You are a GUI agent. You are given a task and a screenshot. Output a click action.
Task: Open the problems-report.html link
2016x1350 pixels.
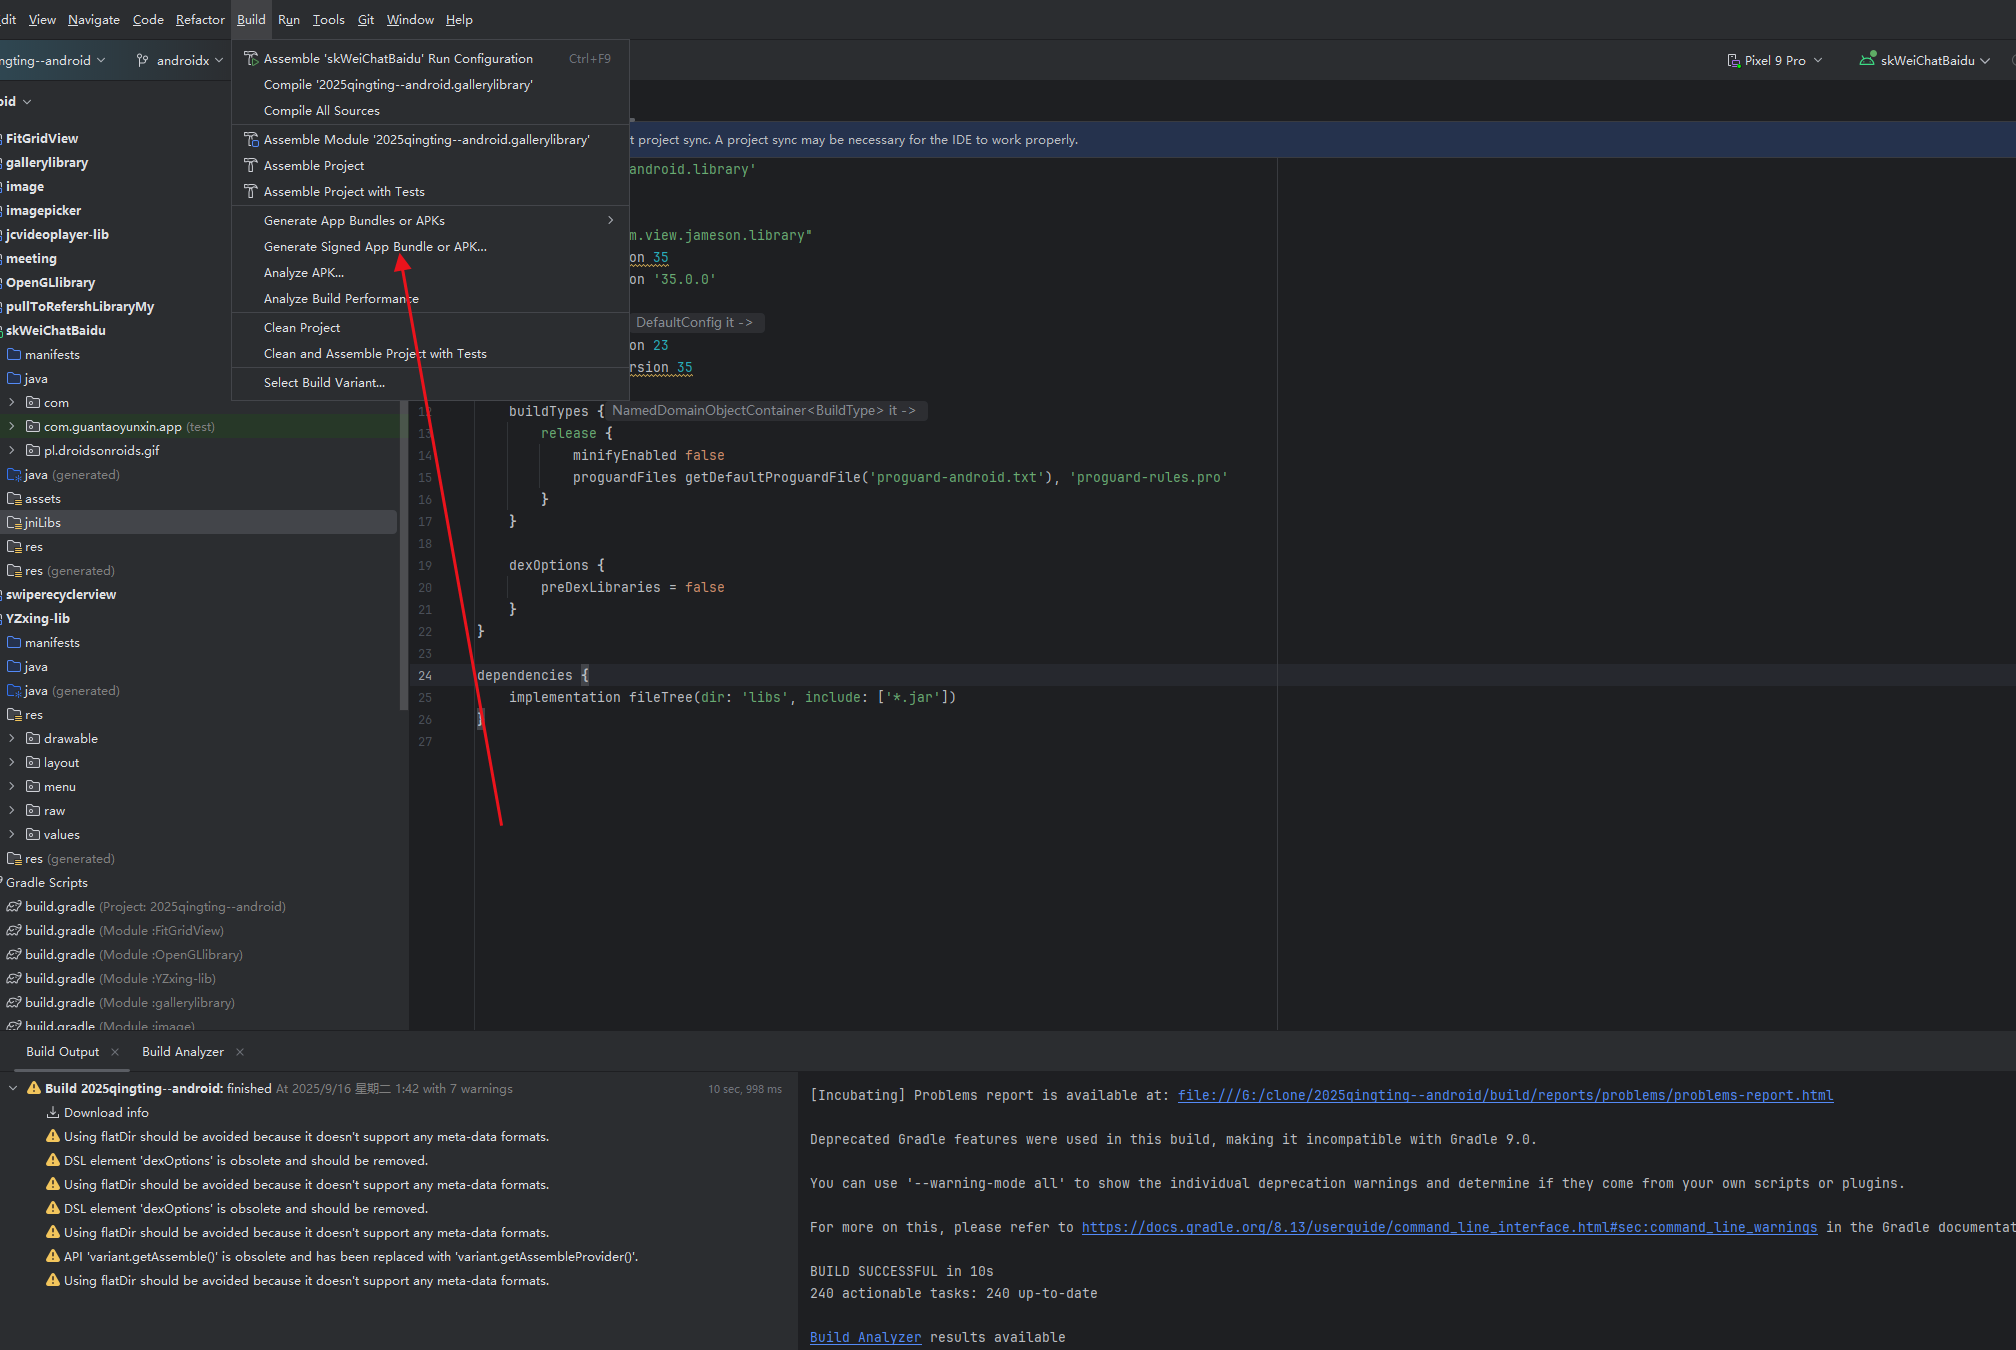(x=1505, y=1095)
